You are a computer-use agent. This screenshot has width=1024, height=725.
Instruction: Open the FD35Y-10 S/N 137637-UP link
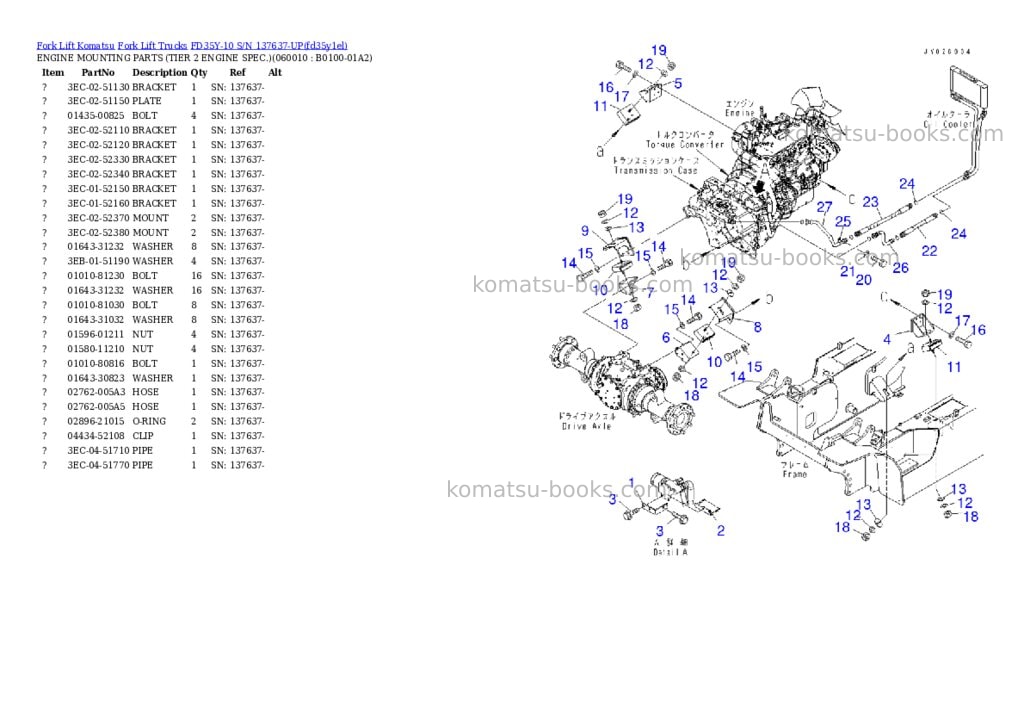pyautogui.click(x=268, y=46)
